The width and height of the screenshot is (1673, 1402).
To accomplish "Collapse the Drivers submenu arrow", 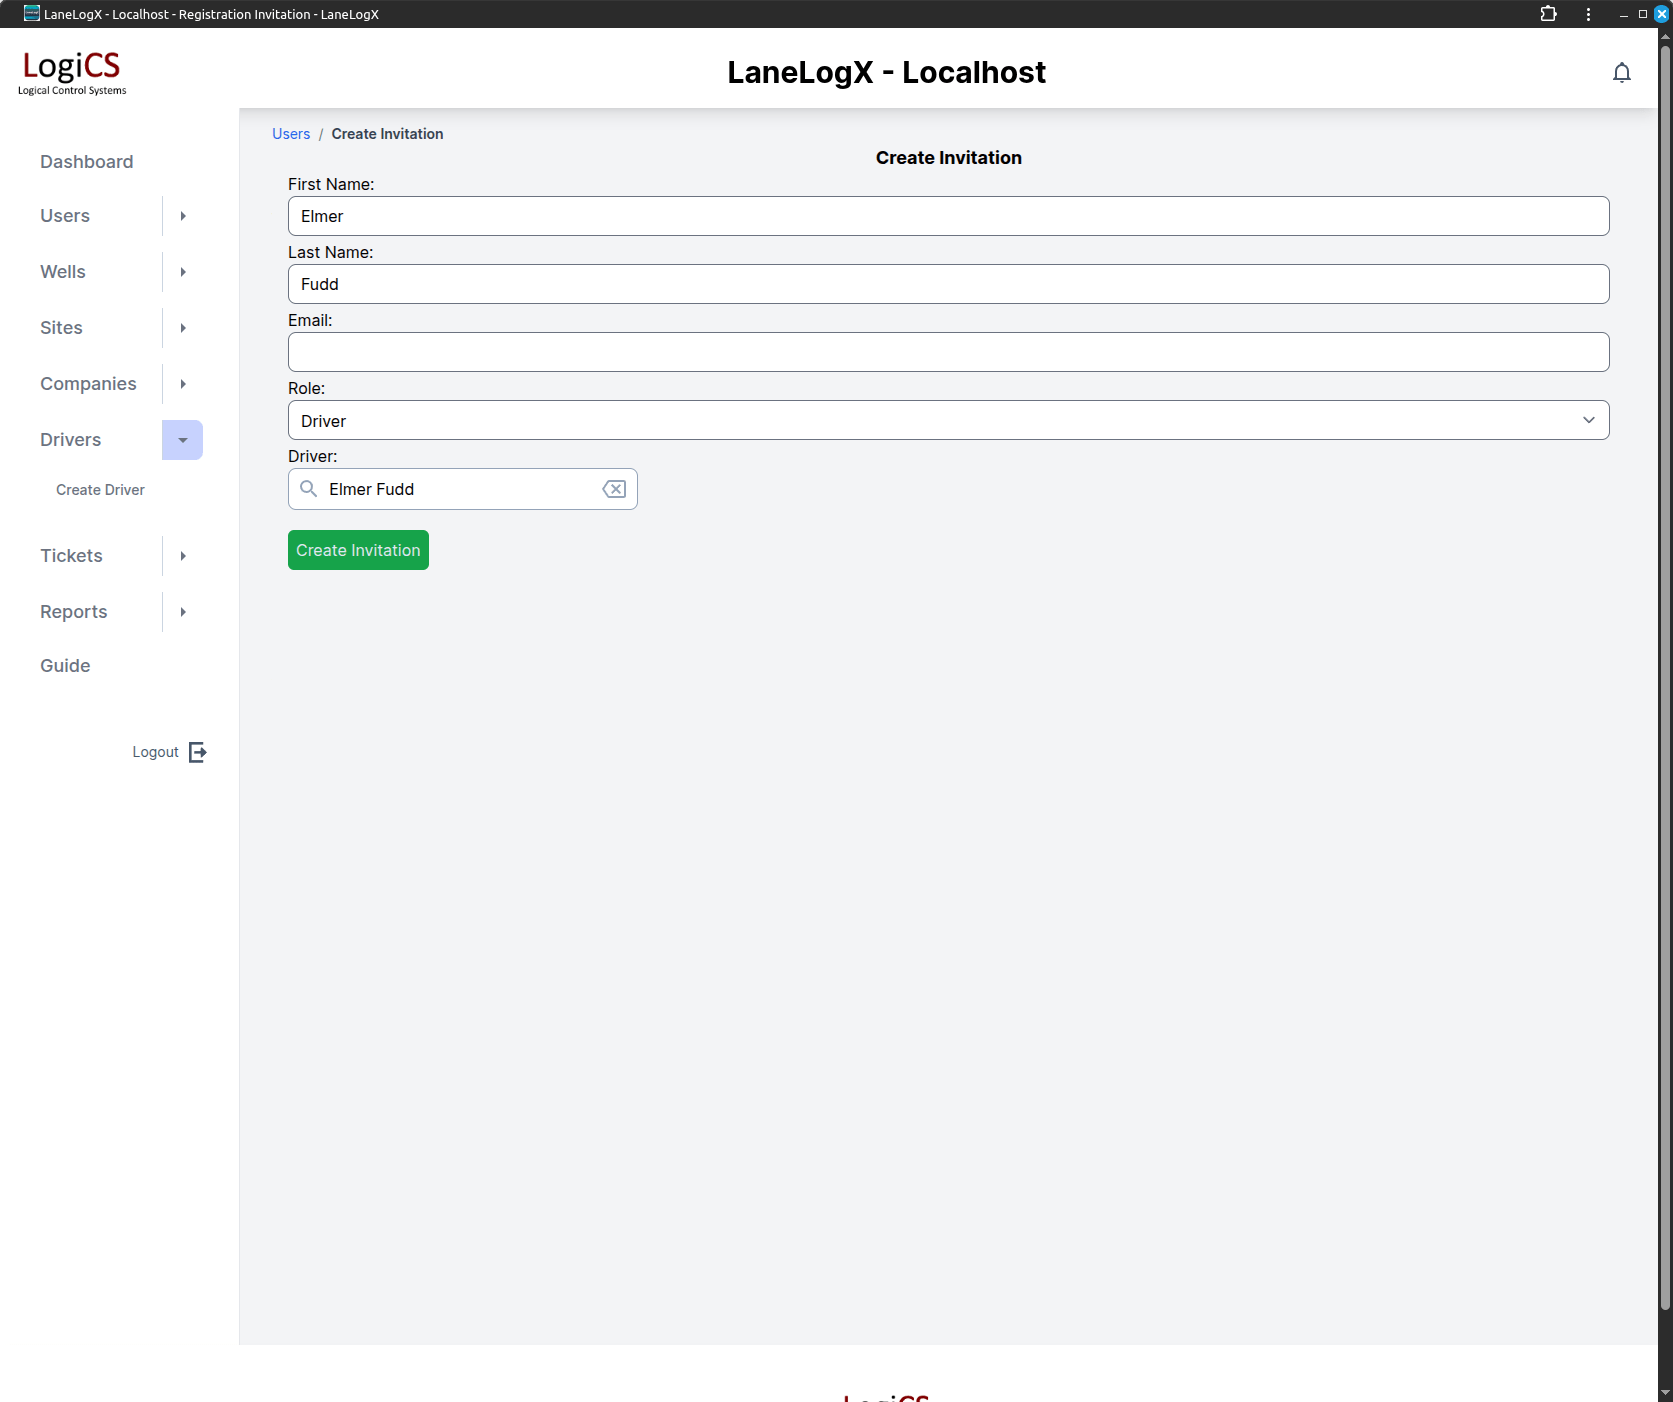I will click(x=183, y=440).
